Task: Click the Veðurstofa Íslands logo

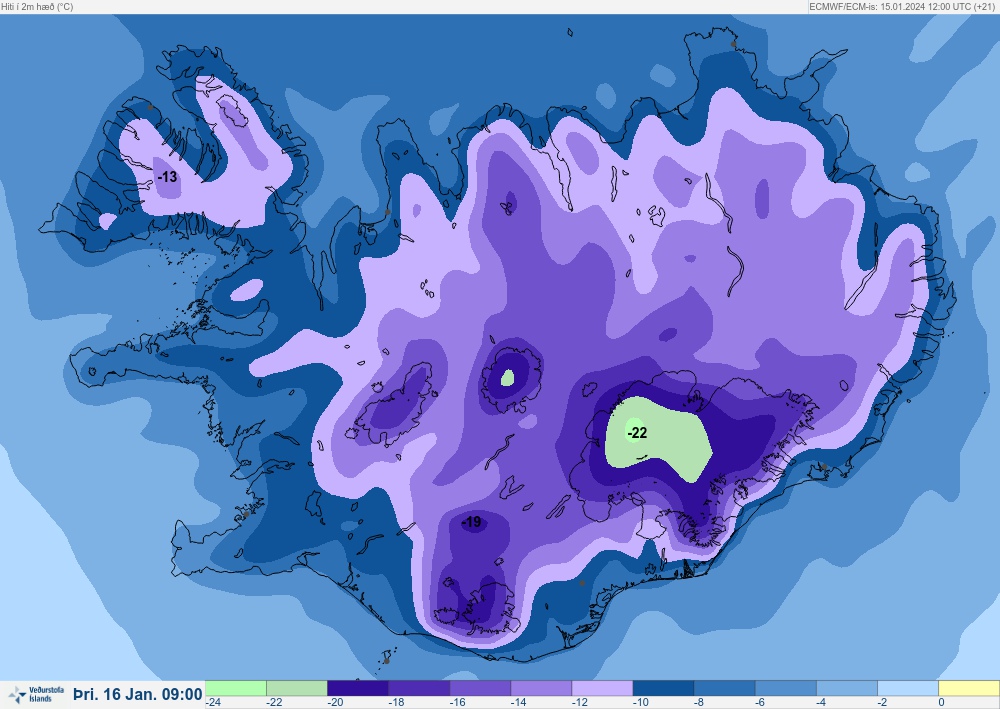Action: click(x=36, y=694)
